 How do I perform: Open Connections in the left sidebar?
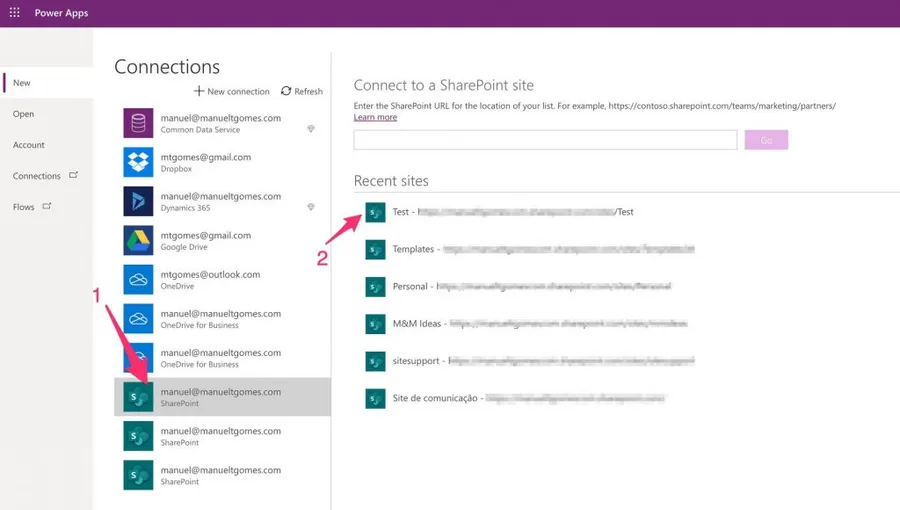(x=37, y=176)
